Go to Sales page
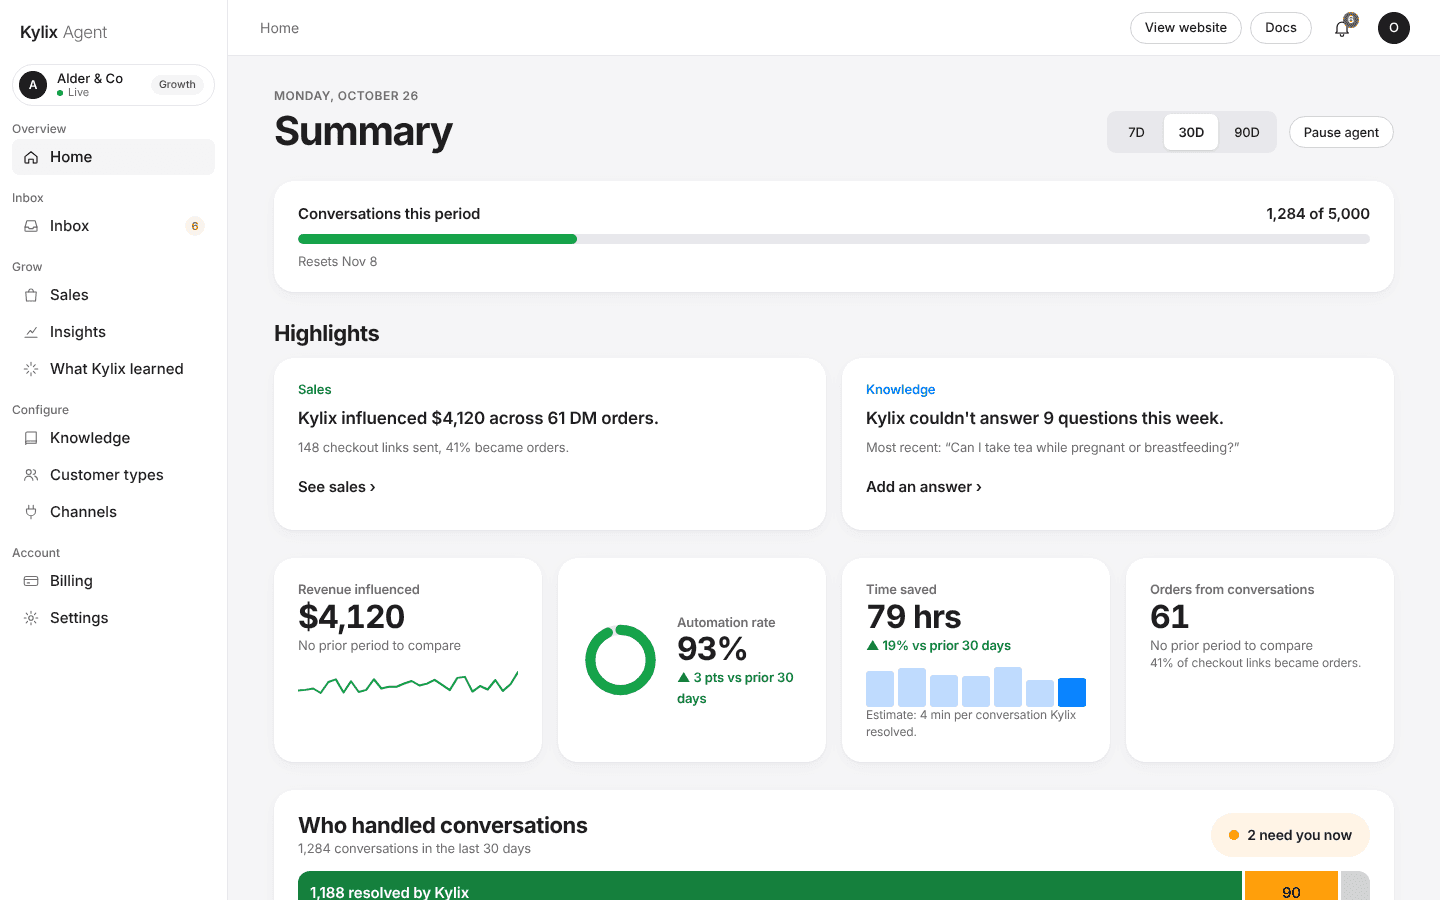Screen dimensions: 1440x900 point(113,295)
